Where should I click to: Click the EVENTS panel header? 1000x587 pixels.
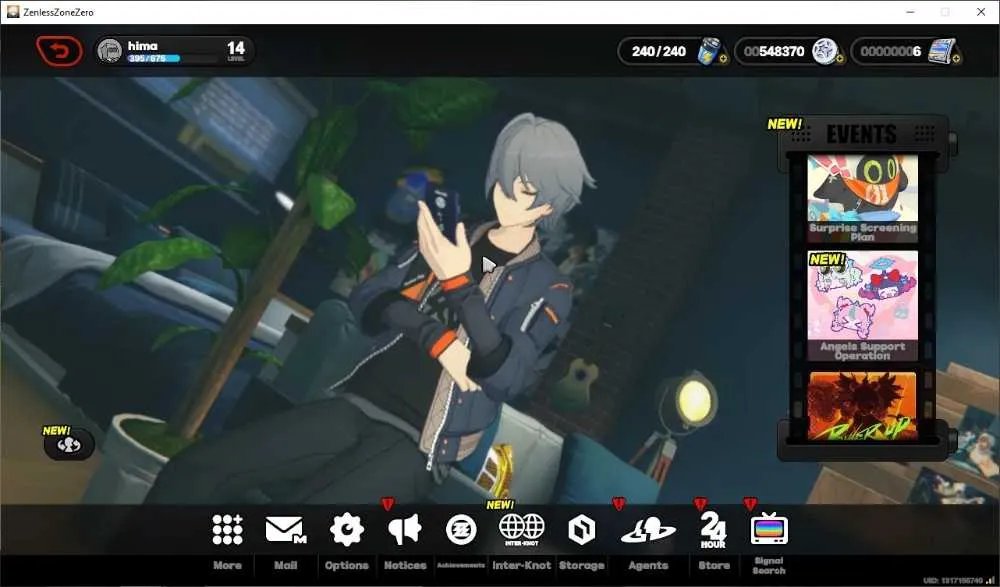pyautogui.click(x=862, y=134)
